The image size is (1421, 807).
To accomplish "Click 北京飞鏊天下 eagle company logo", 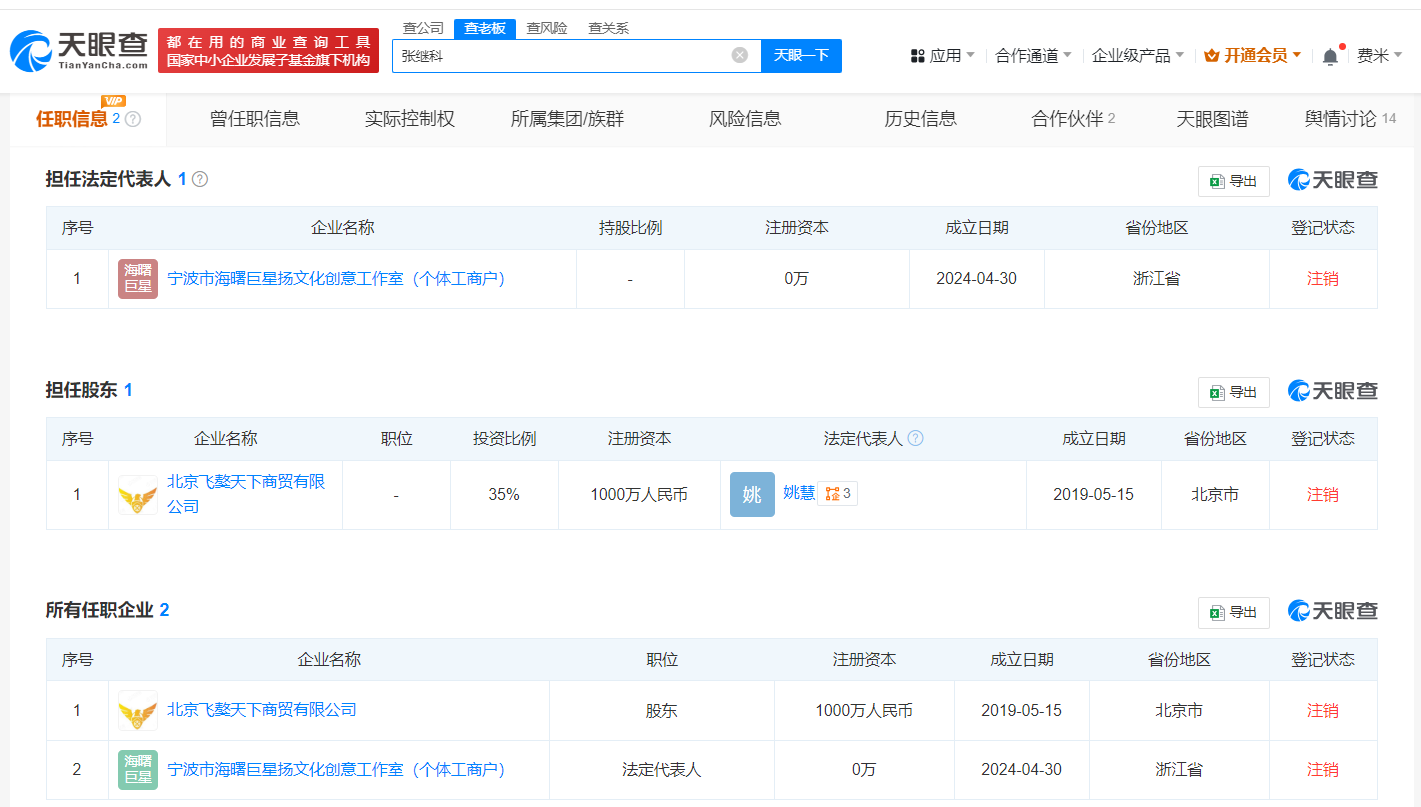I will [x=137, y=494].
